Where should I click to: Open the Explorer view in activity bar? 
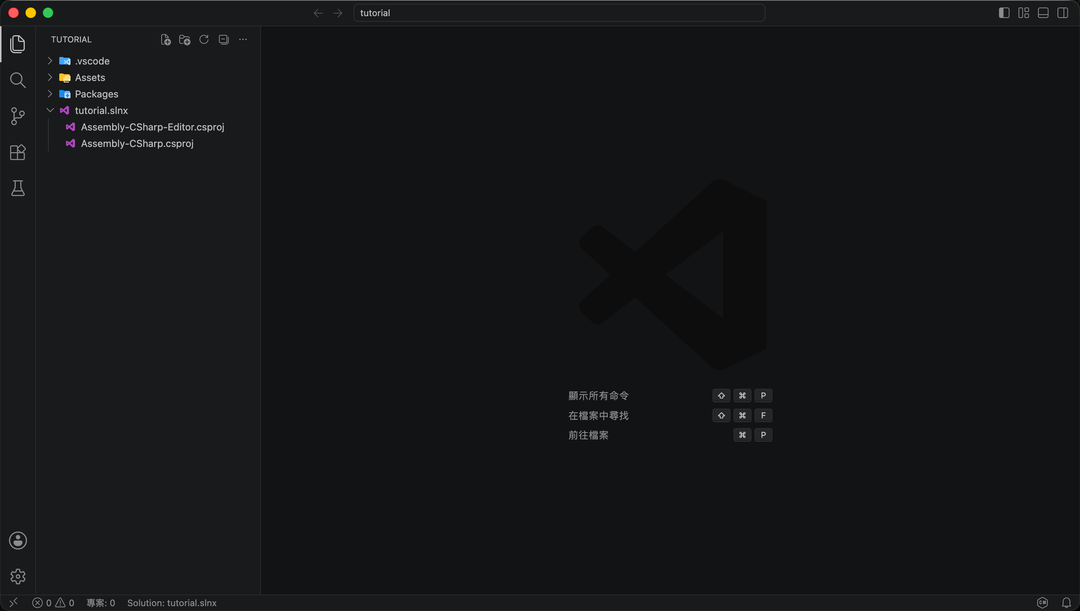[x=18, y=44]
